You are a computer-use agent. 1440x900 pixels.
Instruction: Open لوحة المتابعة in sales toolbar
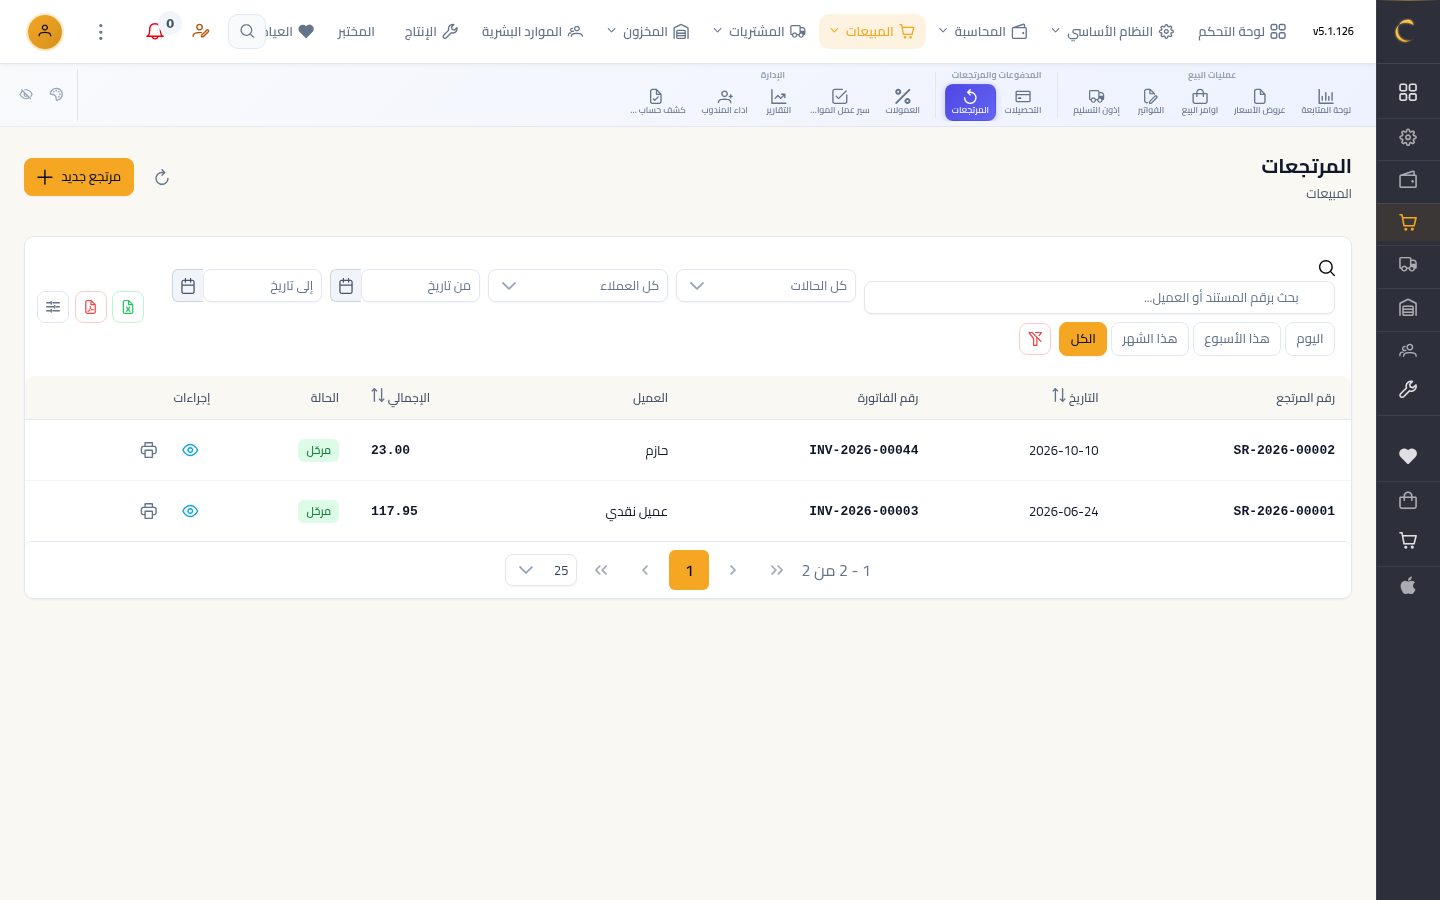click(x=1325, y=102)
